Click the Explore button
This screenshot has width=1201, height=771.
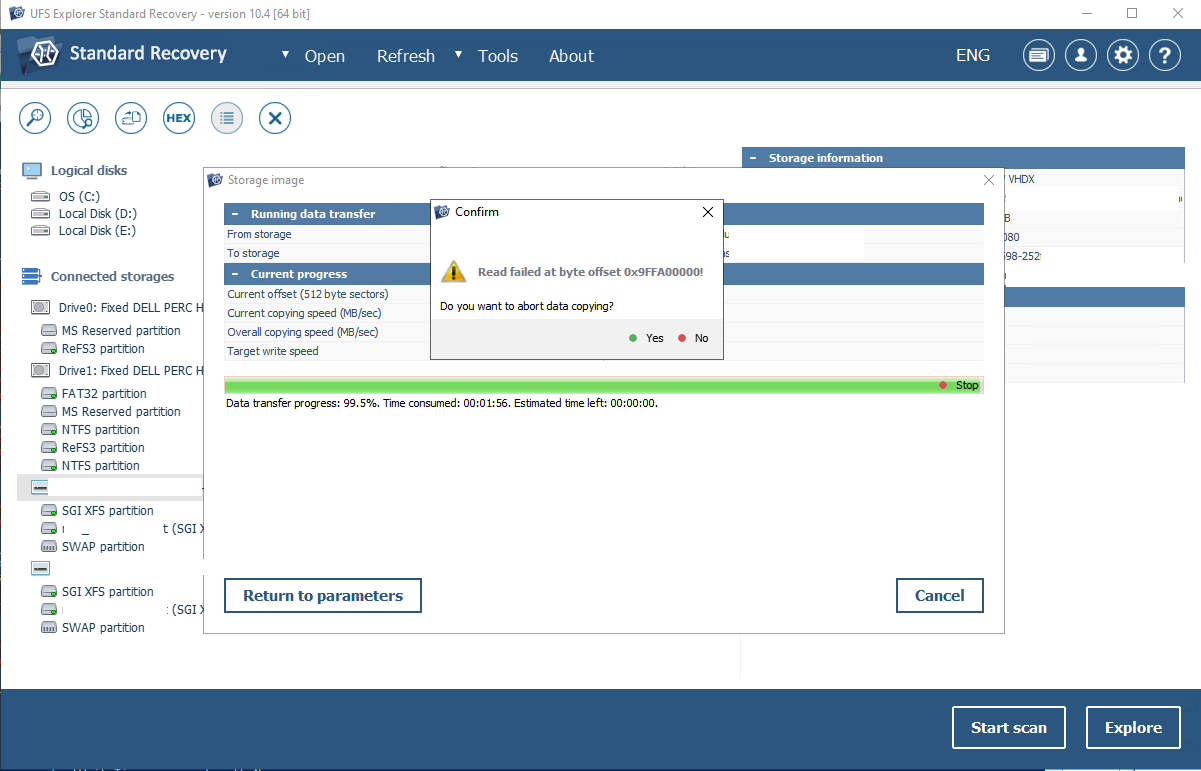(1133, 727)
